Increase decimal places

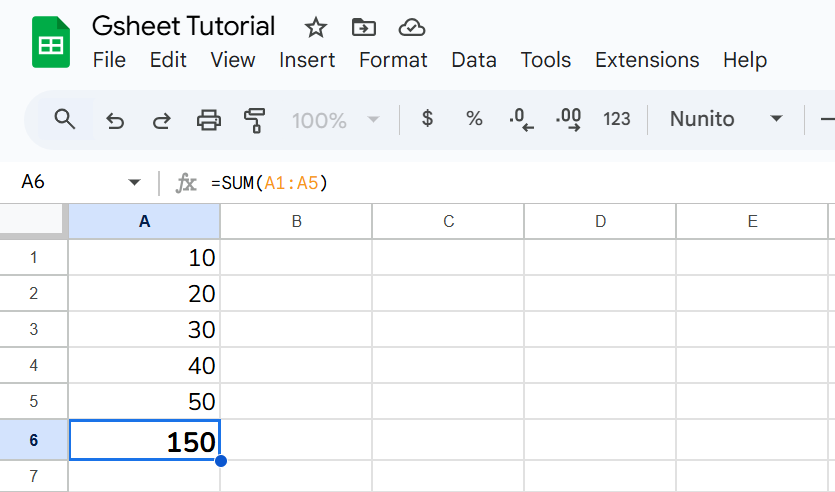pyautogui.click(x=568, y=120)
